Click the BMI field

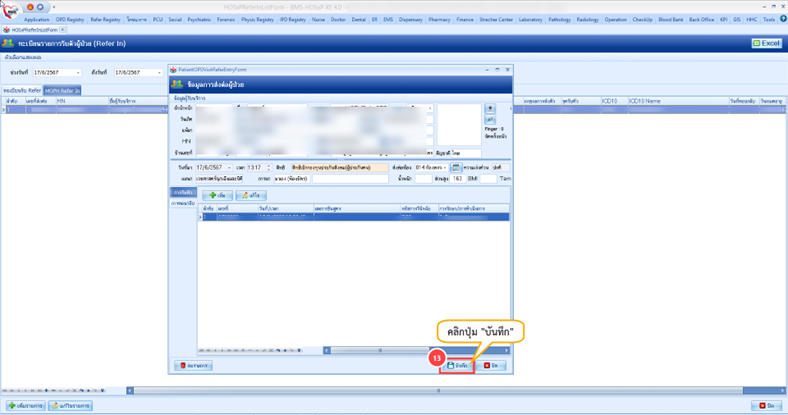(488, 179)
